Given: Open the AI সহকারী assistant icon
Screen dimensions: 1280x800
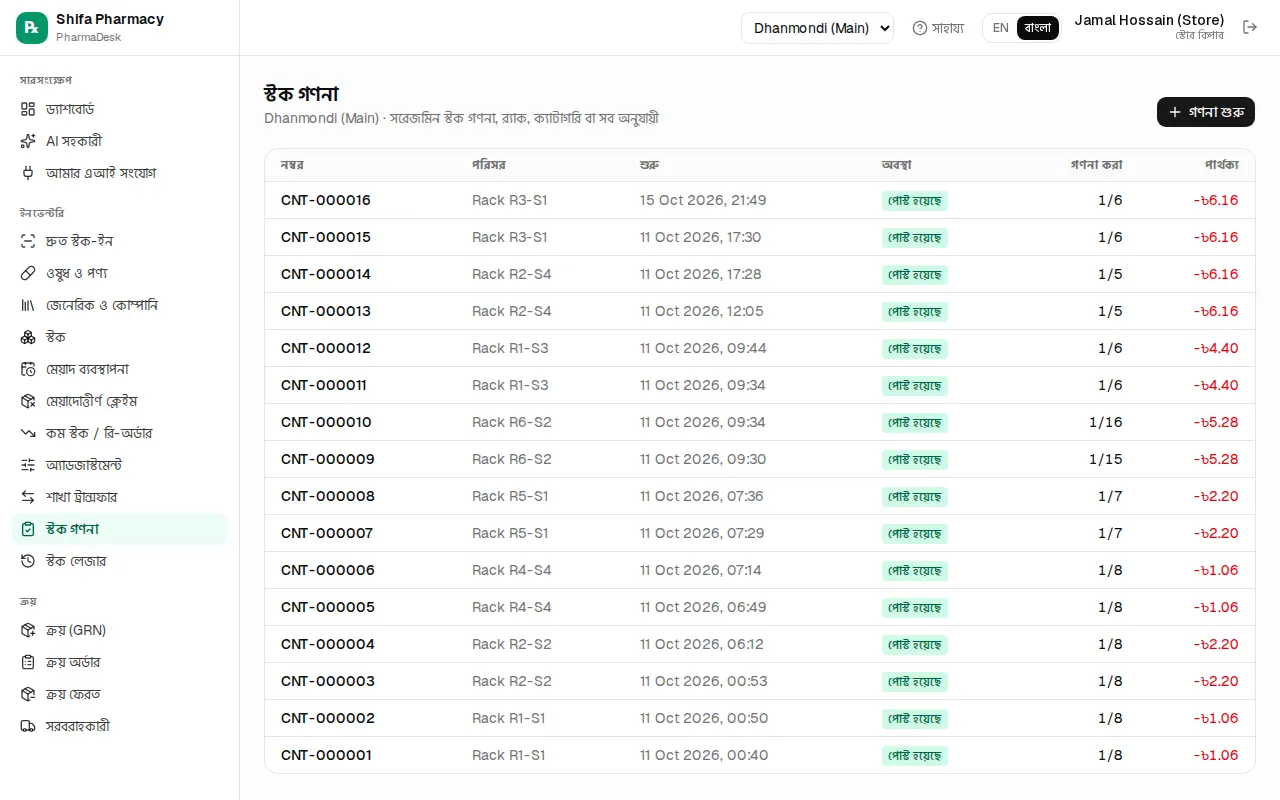Looking at the screenshot, I should [28, 141].
